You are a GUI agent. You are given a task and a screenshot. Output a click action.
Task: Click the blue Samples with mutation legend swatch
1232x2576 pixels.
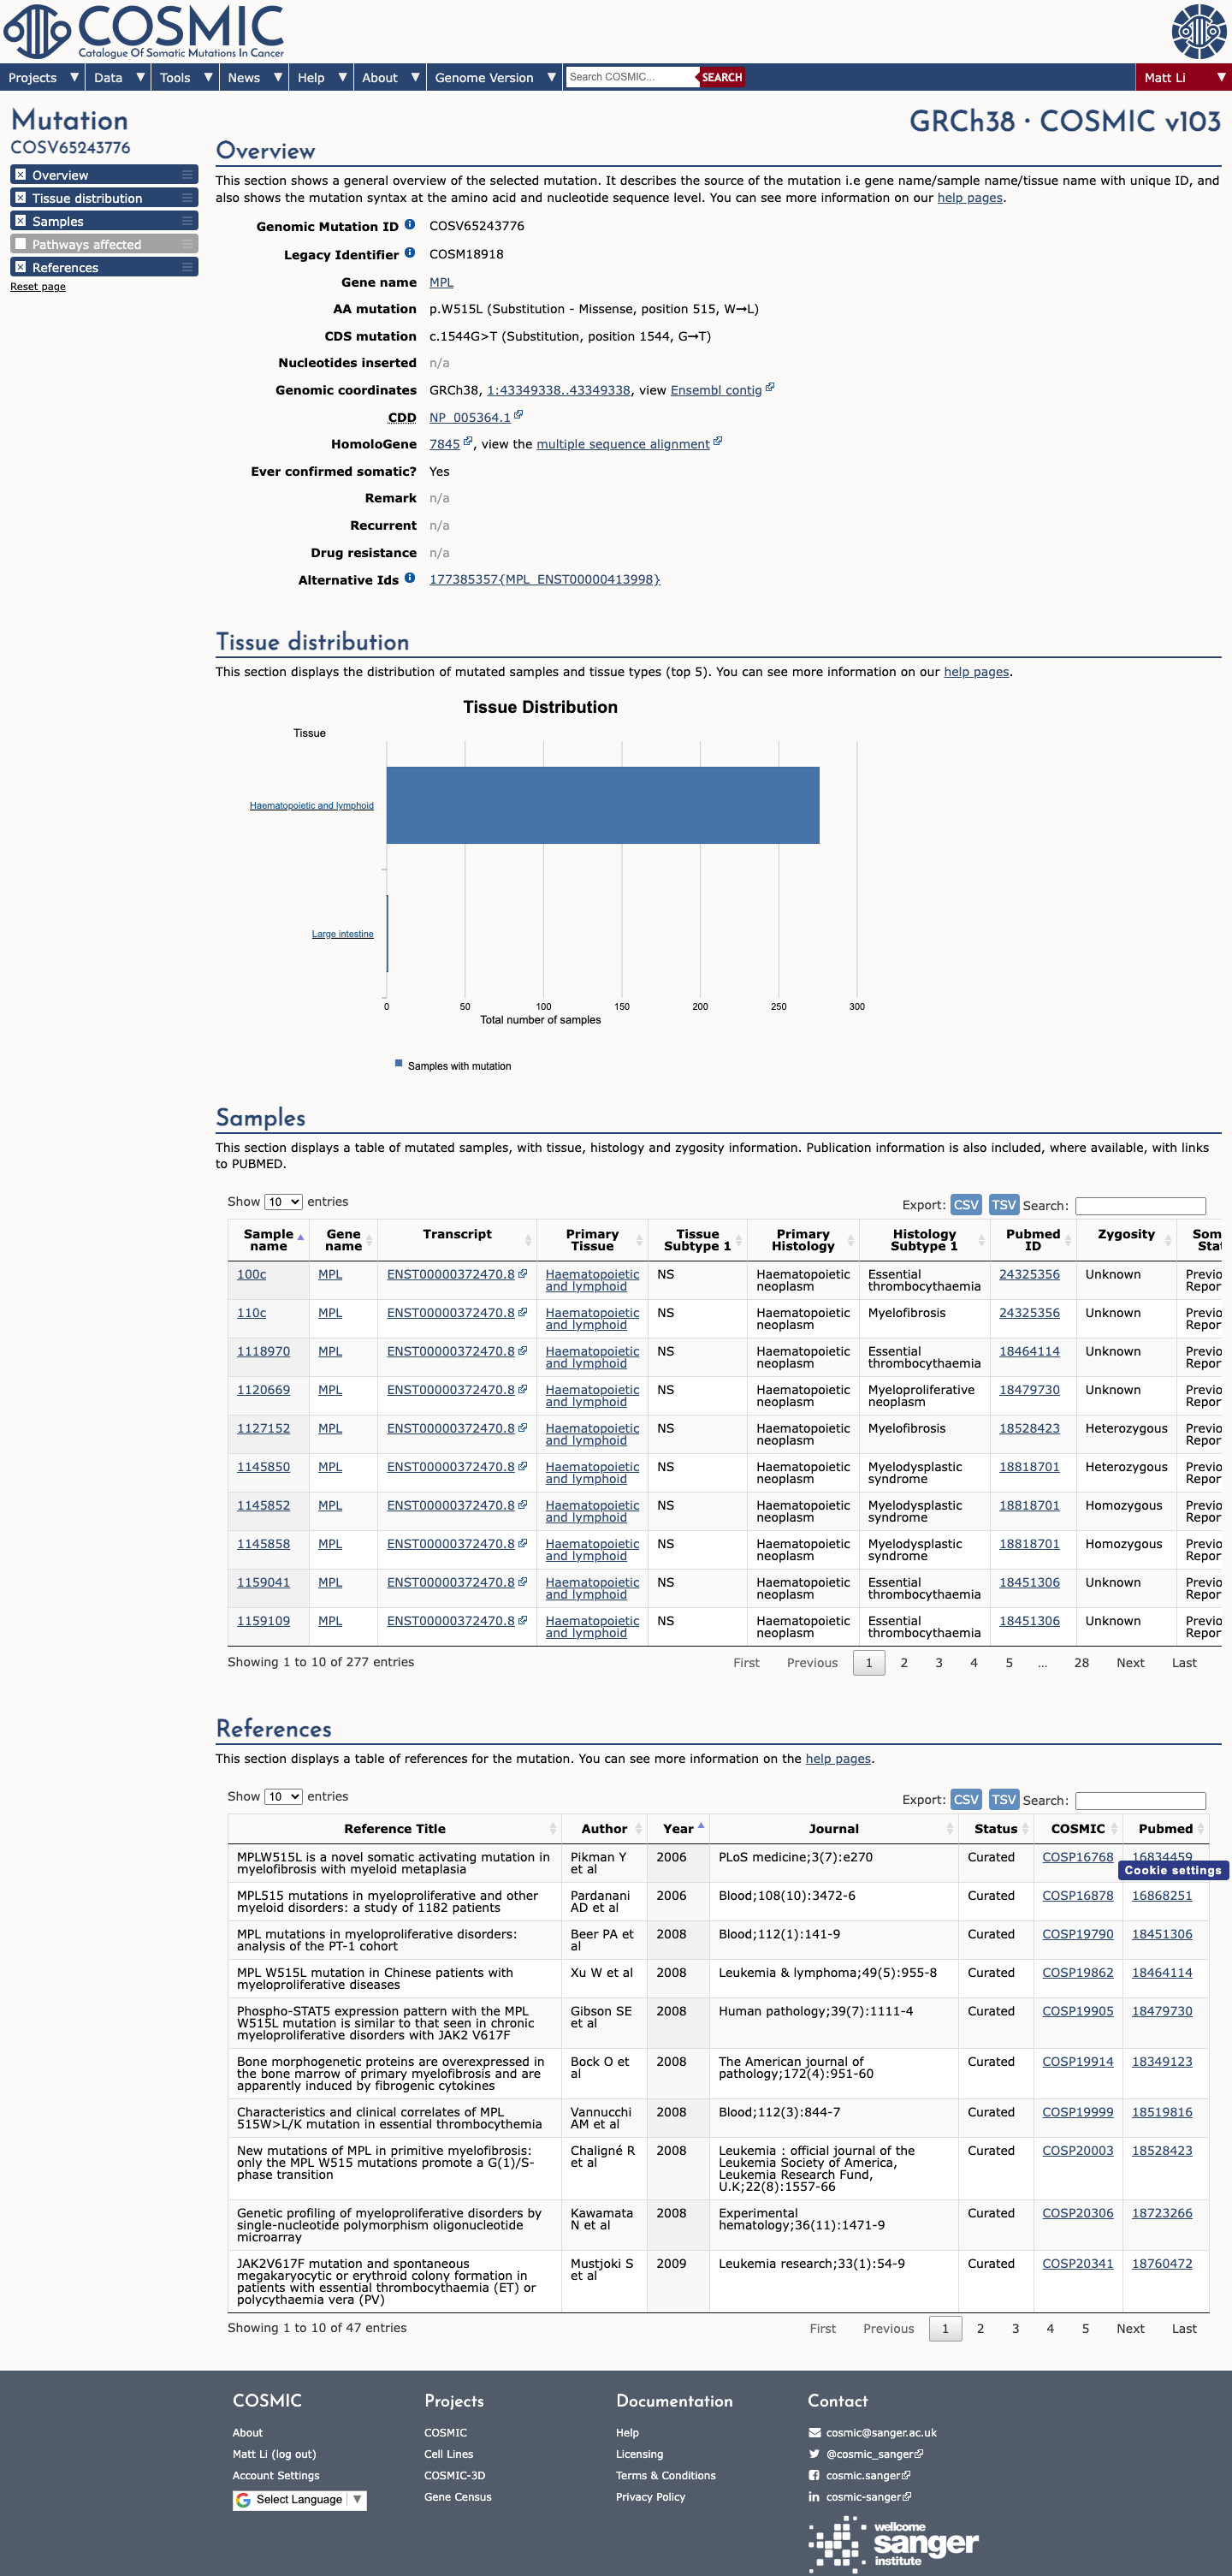(398, 1063)
